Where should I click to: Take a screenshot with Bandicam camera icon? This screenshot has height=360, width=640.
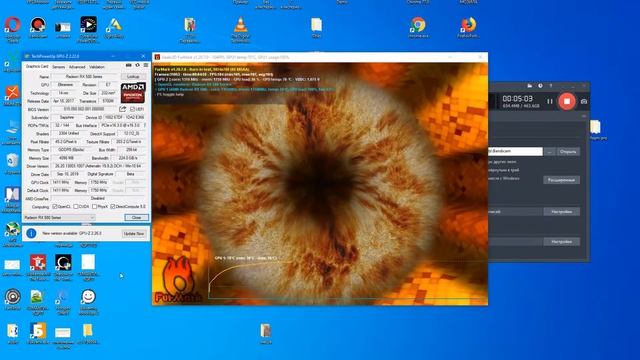tap(584, 101)
